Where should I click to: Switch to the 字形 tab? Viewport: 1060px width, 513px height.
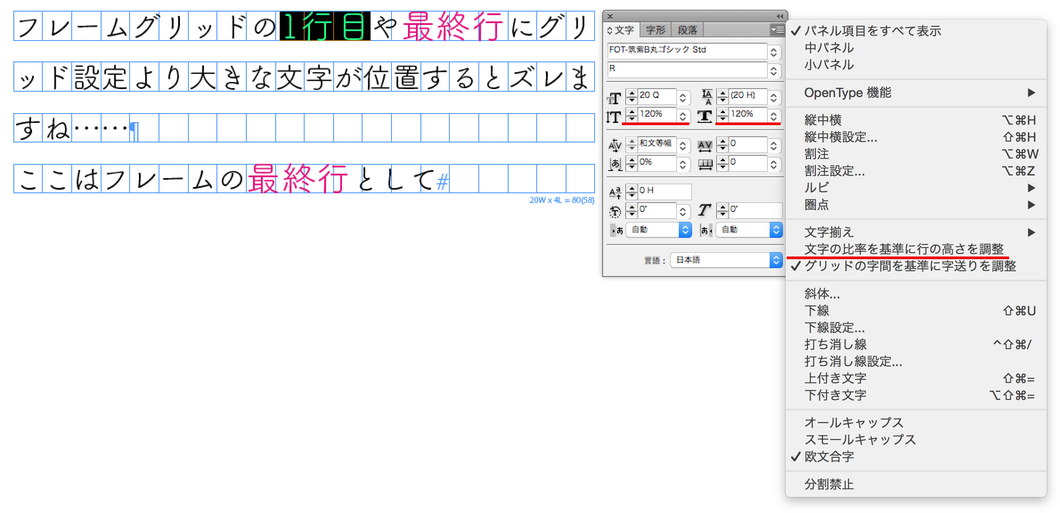655,30
